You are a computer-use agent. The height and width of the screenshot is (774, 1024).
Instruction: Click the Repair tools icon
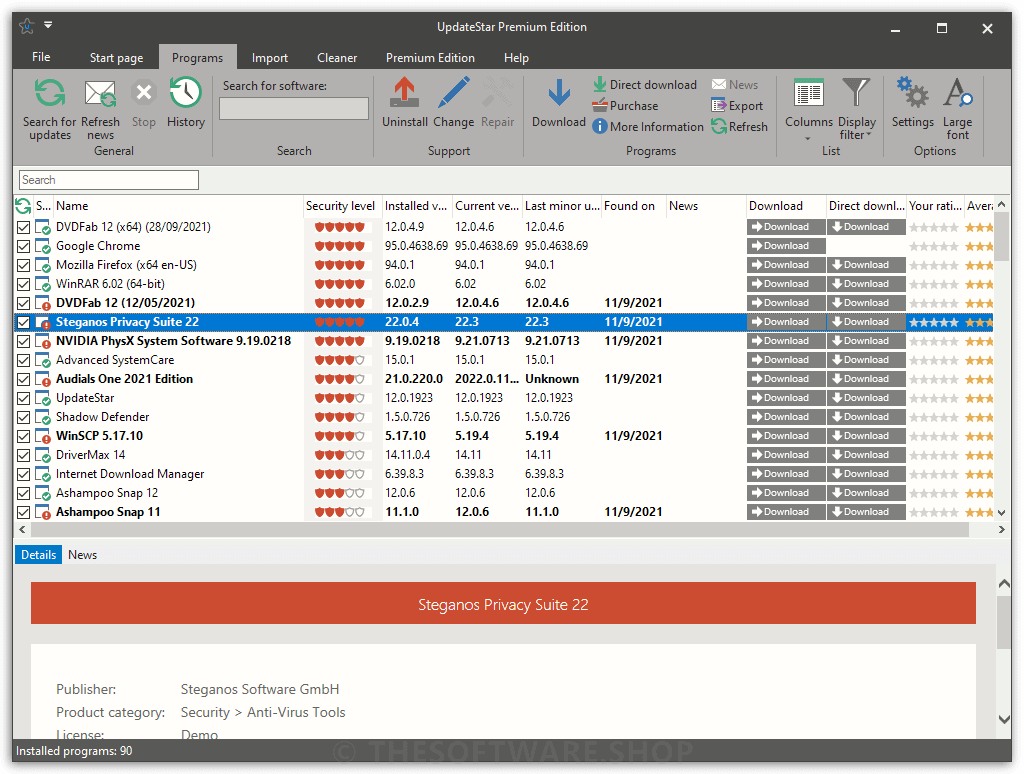tap(498, 92)
